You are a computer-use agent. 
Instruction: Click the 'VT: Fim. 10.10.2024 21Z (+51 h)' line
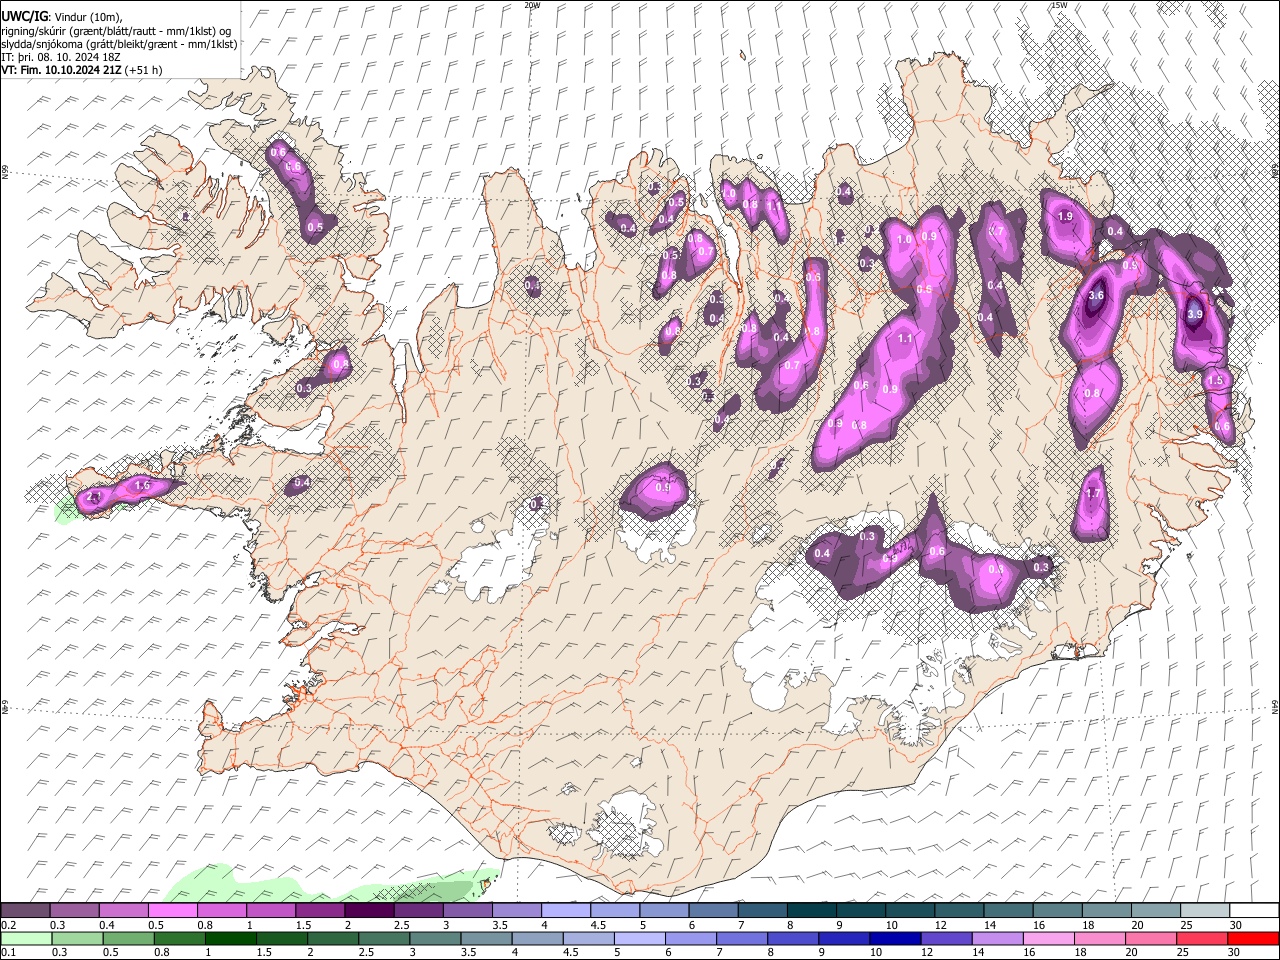[82, 70]
